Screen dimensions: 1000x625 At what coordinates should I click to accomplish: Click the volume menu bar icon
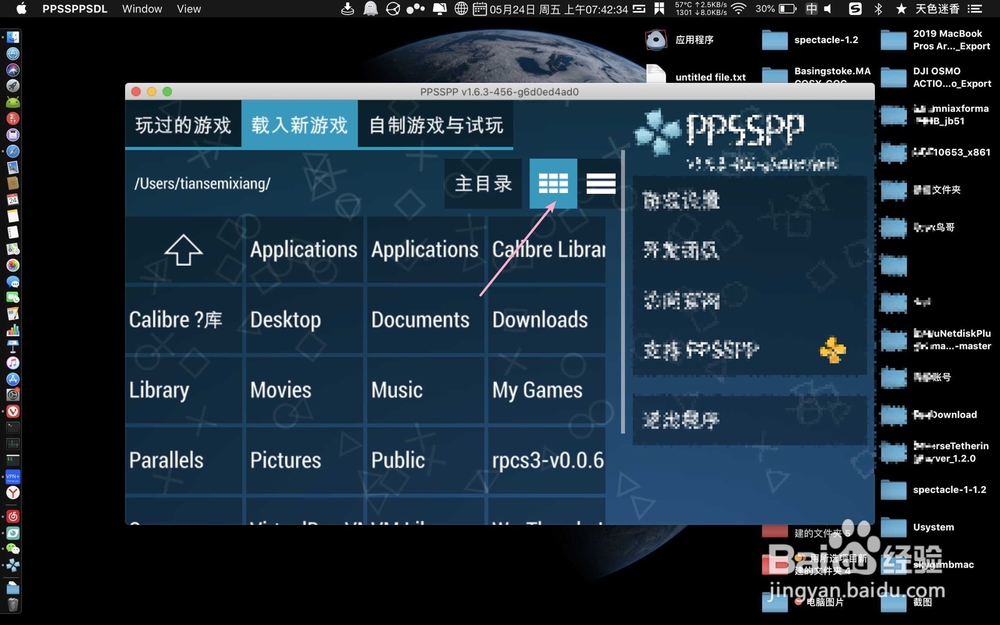point(828,8)
